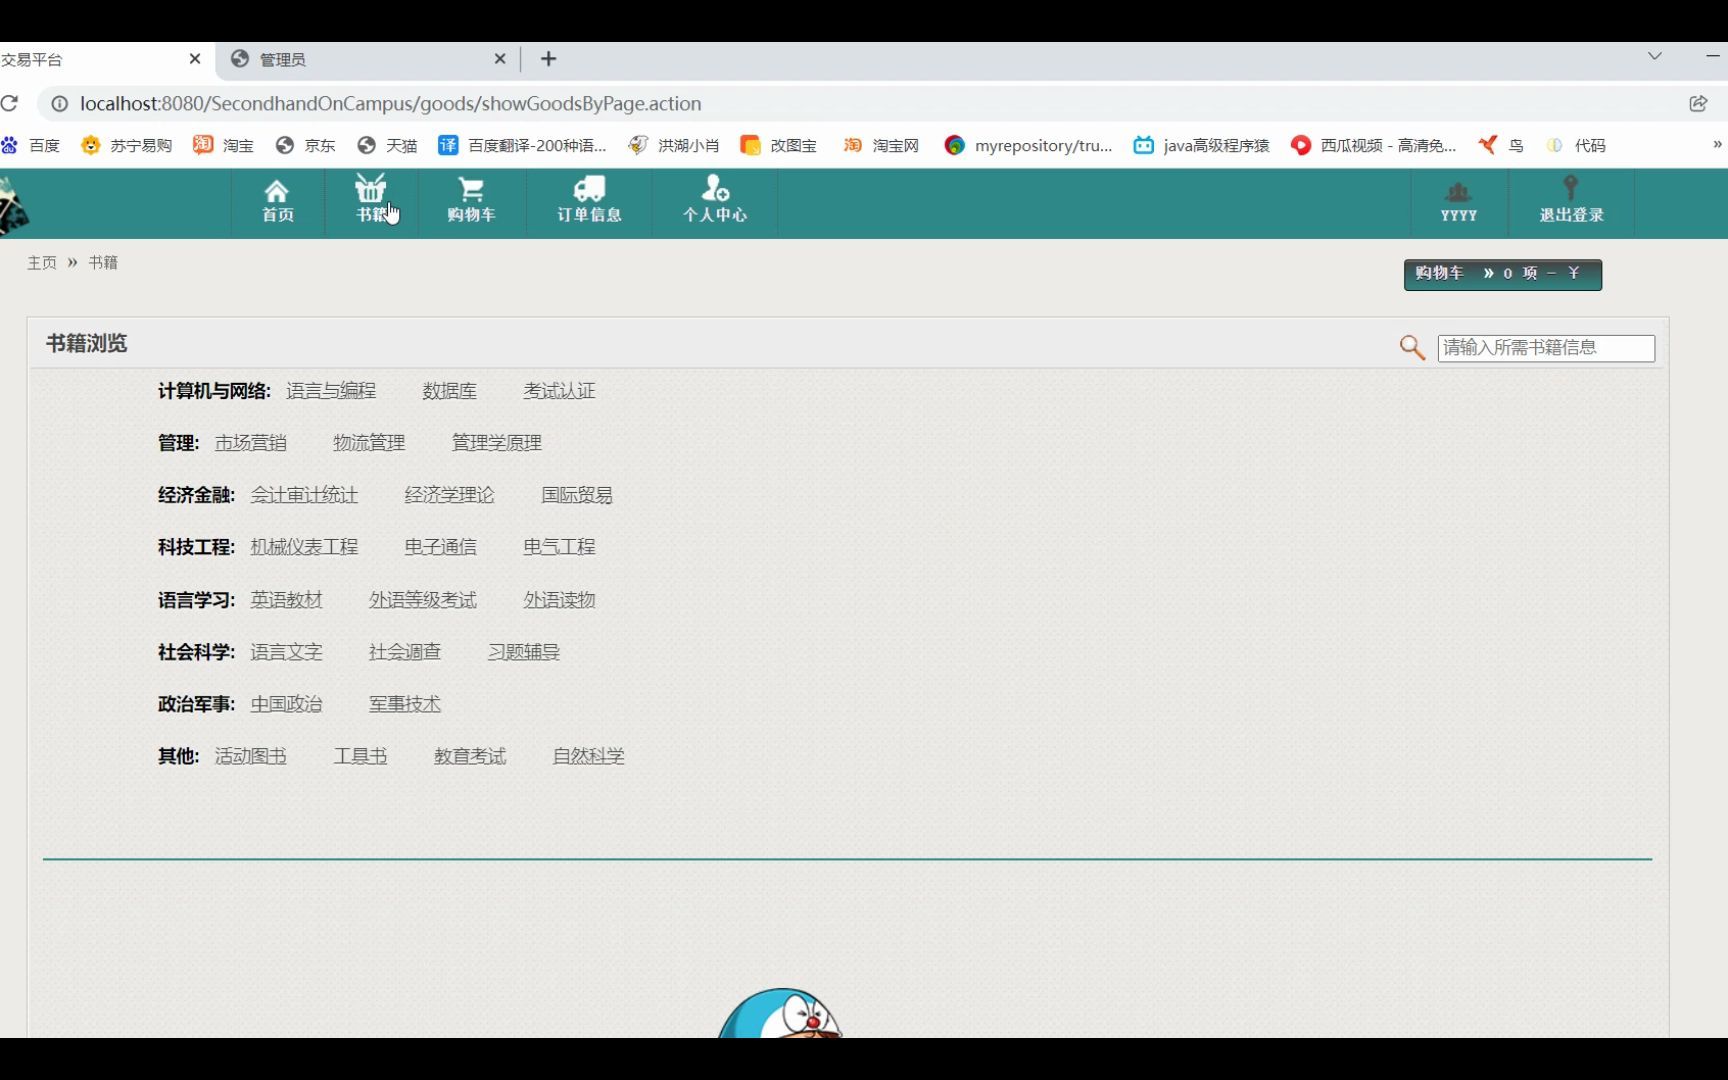Open the 市场营销 category
Viewport: 1728px width, 1080px height.
point(251,443)
